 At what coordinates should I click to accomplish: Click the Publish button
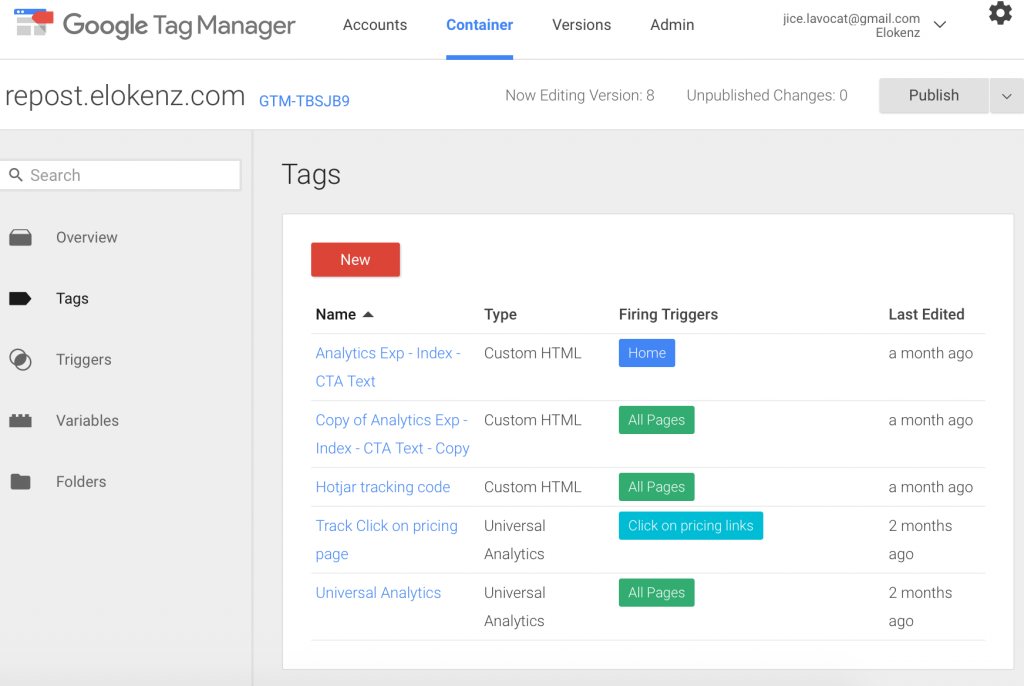pyautogui.click(x=933, y=96)
